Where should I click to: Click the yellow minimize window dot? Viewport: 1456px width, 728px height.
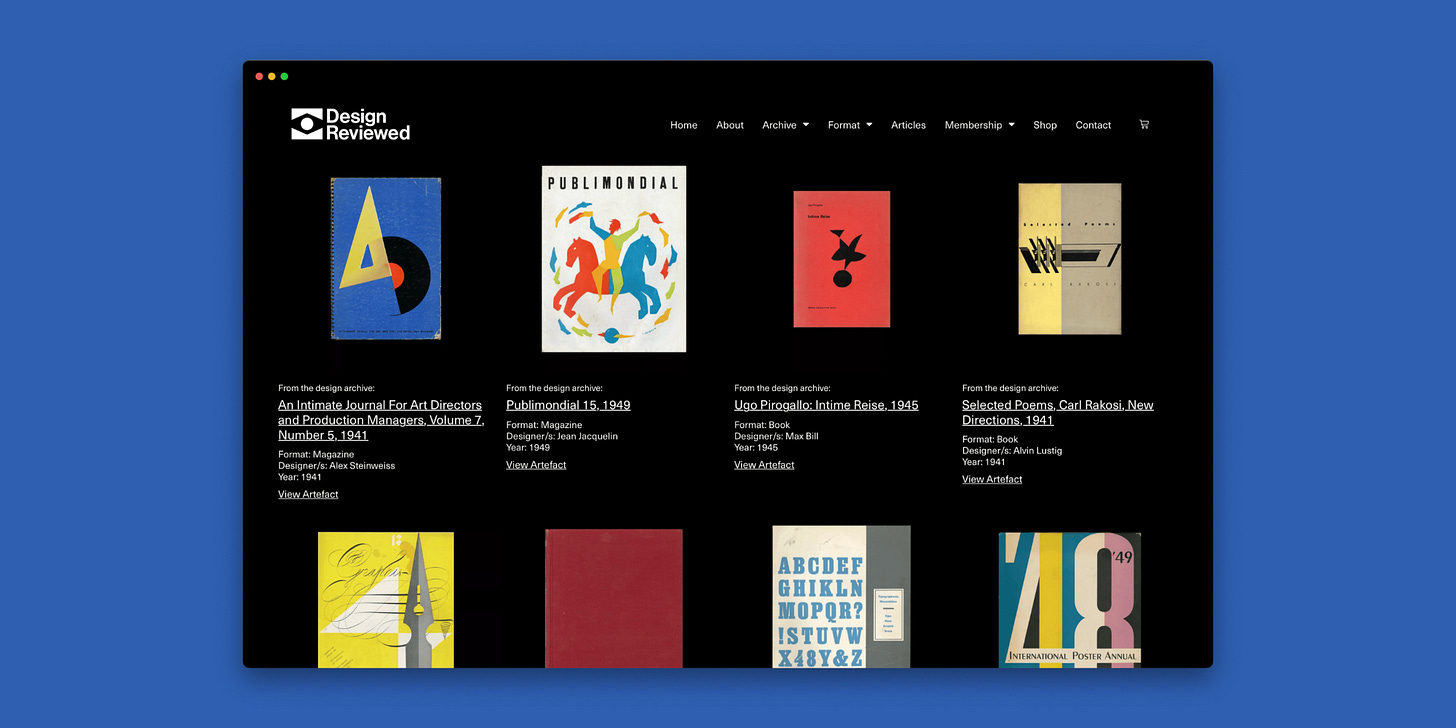point(272,76)
